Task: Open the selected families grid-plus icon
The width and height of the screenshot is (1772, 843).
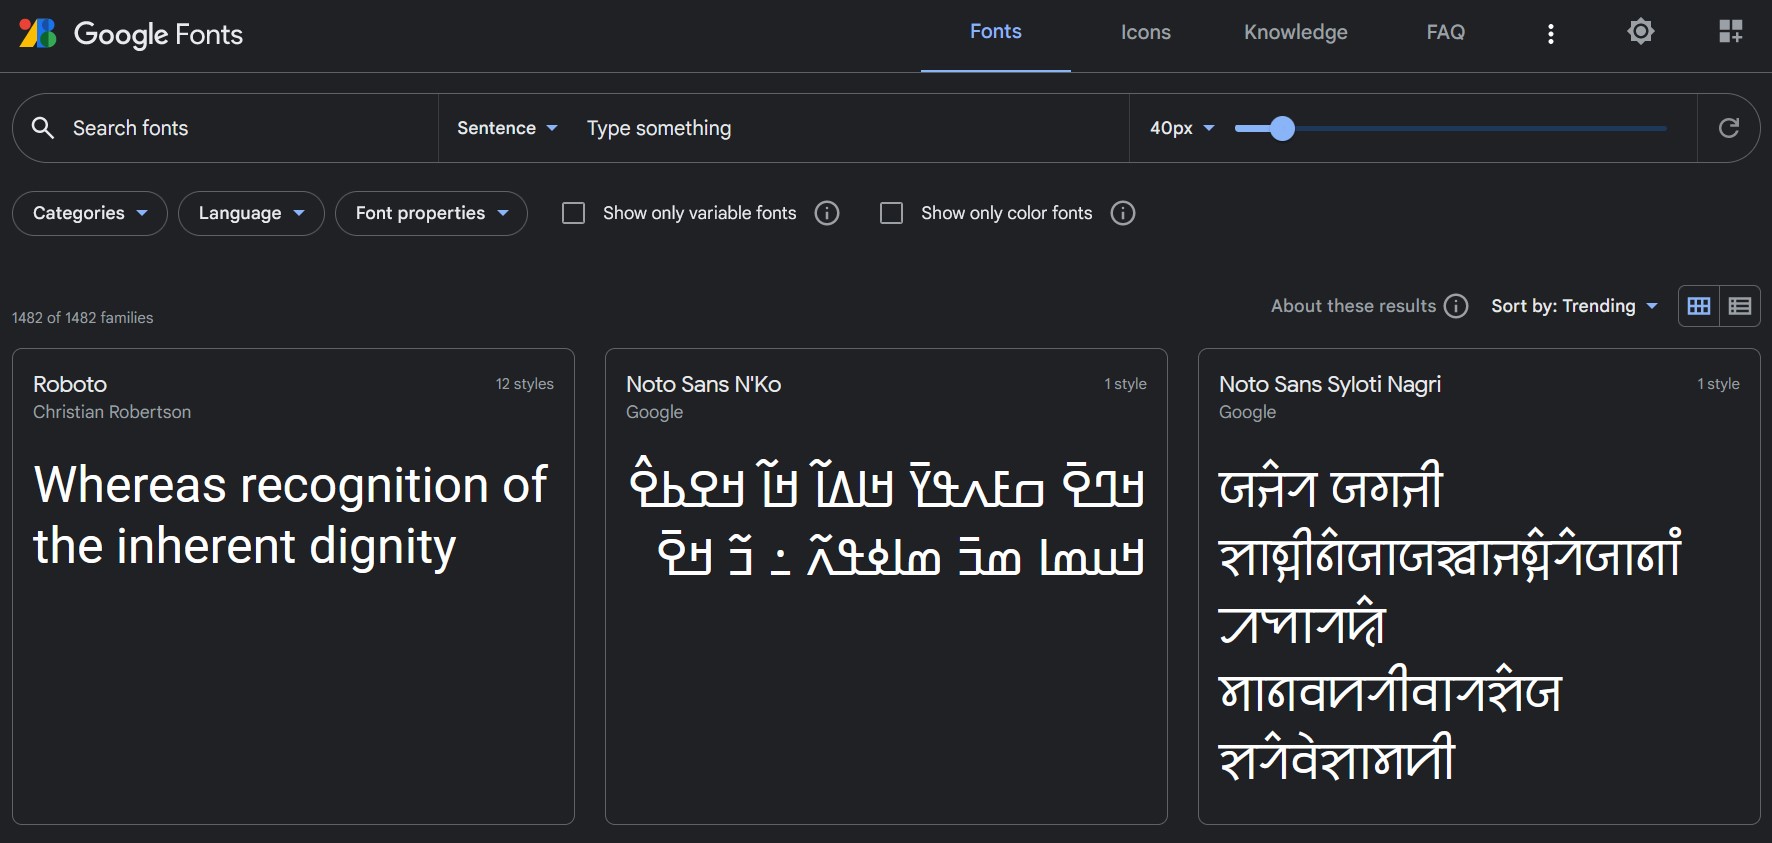Action: point(1731,32)
